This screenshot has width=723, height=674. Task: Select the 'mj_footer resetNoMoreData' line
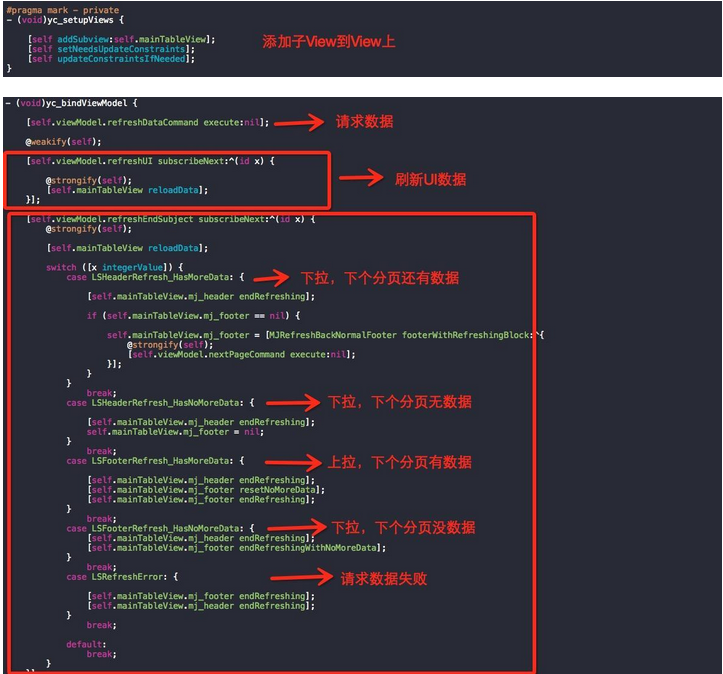pyautogui.click(x=206, y=490)
